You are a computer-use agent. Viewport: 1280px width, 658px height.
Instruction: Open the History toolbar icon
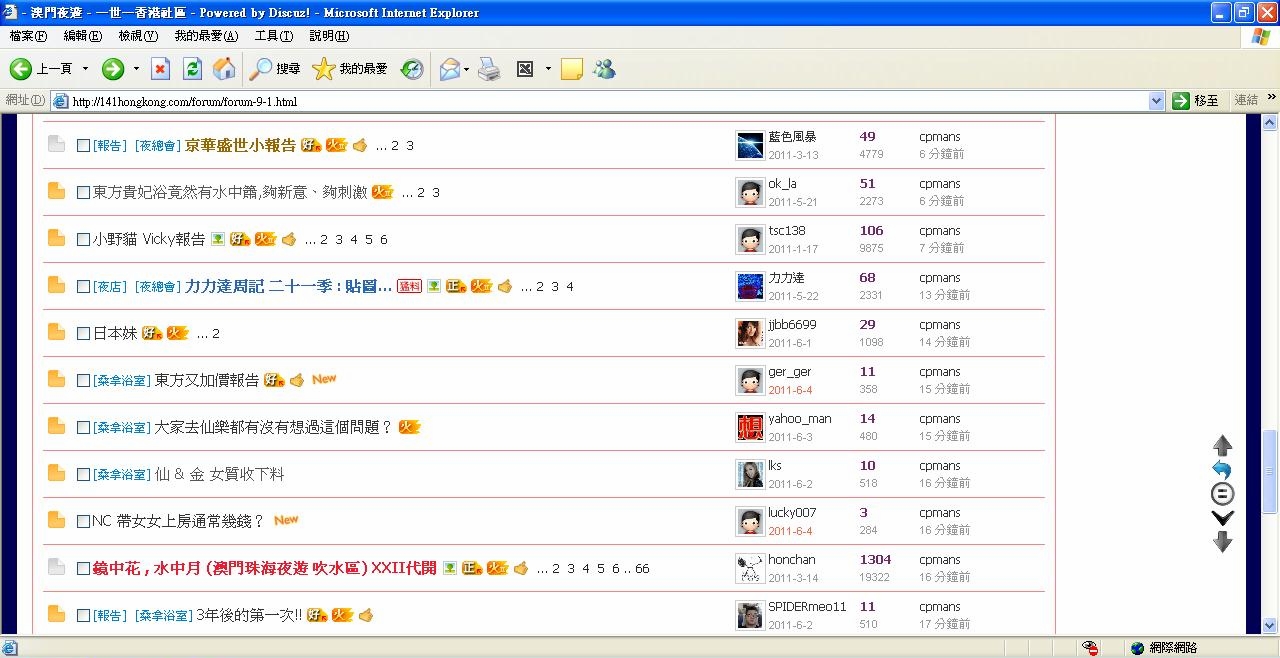point(412,69)
